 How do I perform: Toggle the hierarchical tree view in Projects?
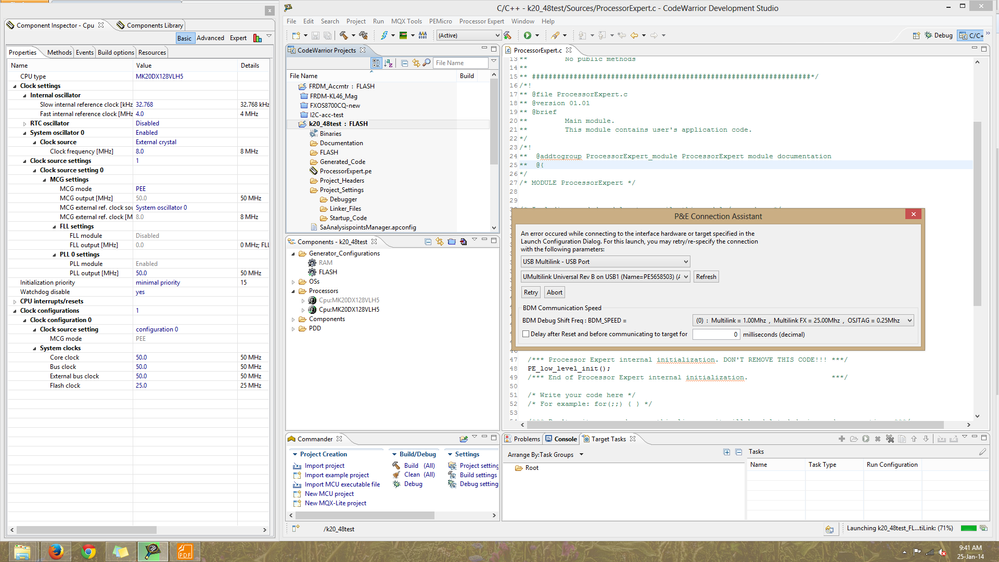click(376, 63)
